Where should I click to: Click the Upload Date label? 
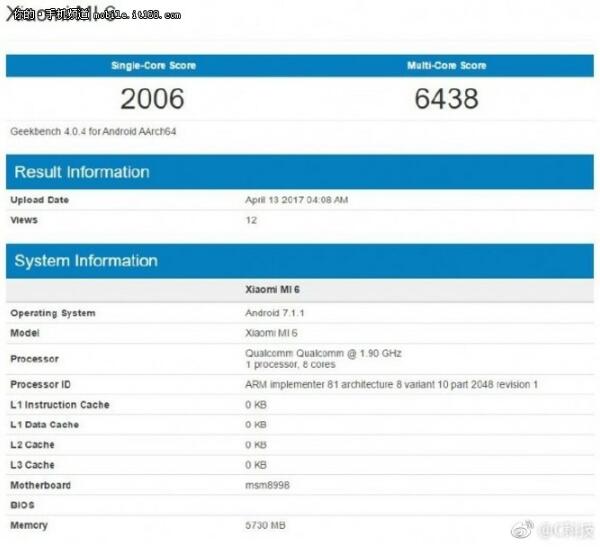coord(39,200)
